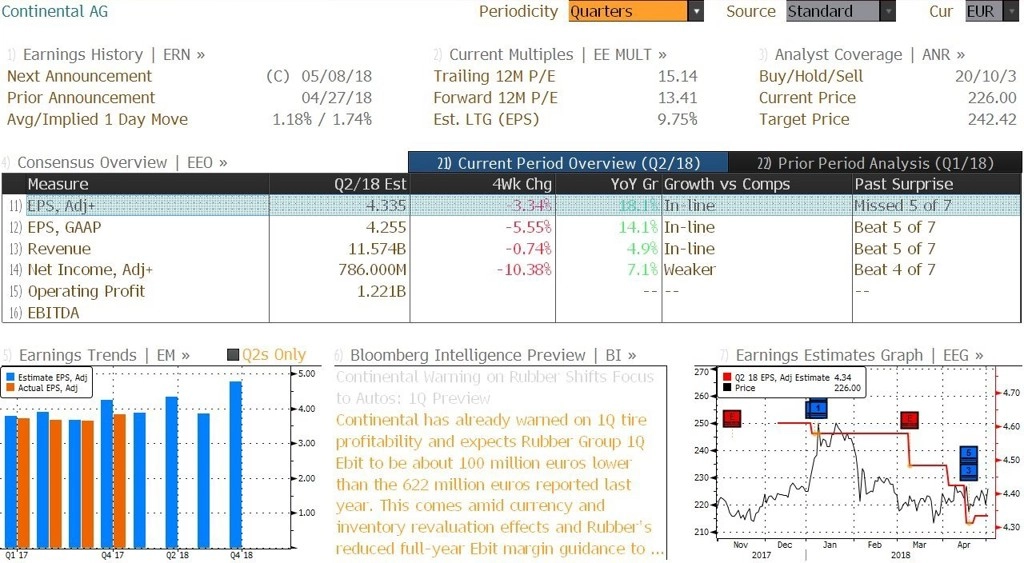Open the currency EUR dropdown
1024x563 pixels.
991,11
